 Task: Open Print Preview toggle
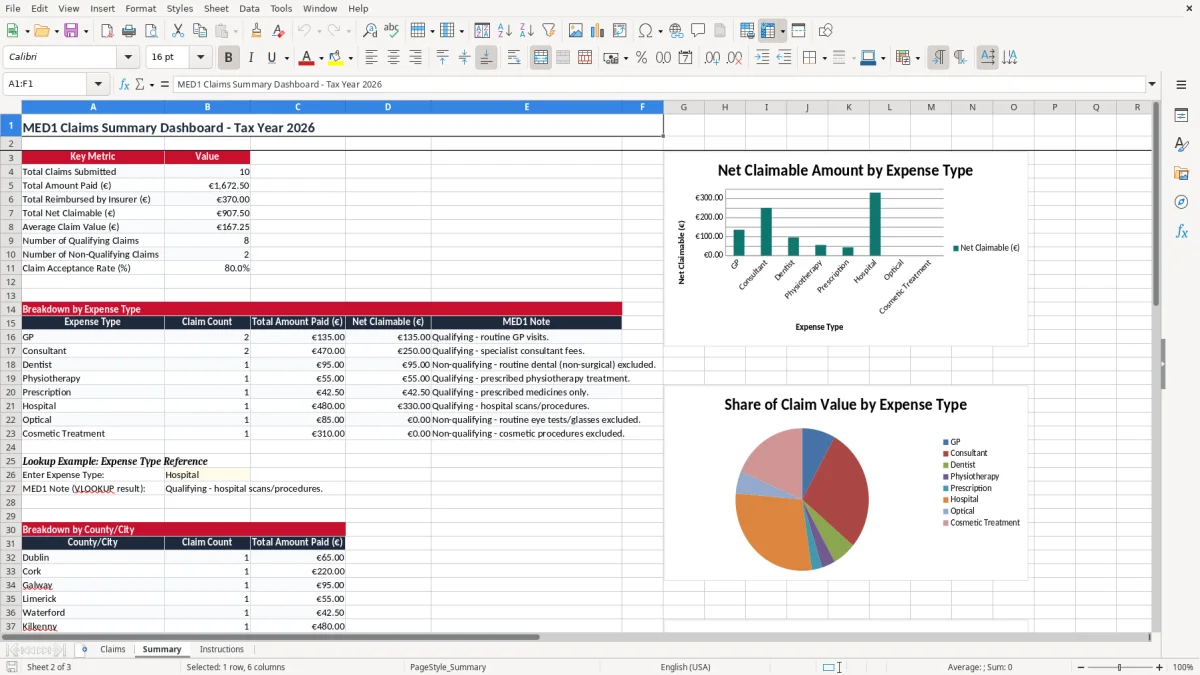(149, 31)
